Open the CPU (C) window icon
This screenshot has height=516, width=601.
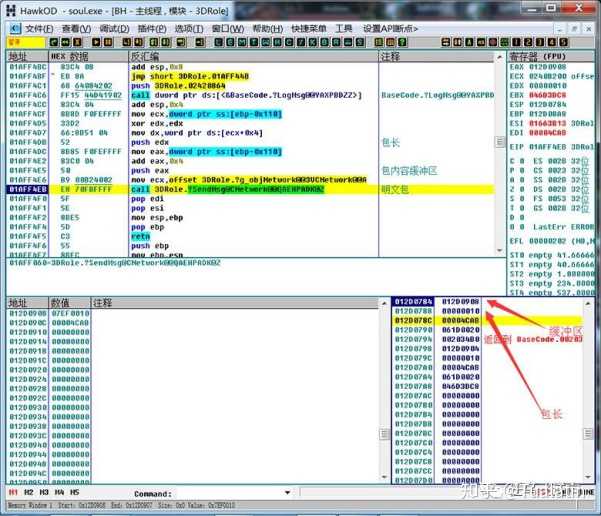(289, 42)
